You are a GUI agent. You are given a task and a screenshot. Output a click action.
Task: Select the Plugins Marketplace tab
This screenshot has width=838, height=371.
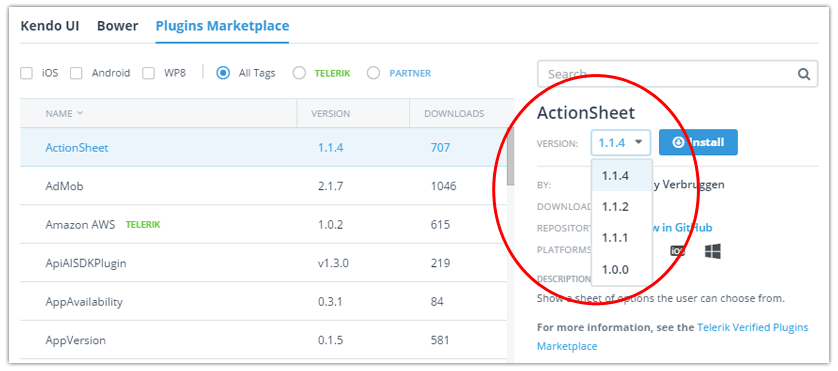click(x=222, y=26)
